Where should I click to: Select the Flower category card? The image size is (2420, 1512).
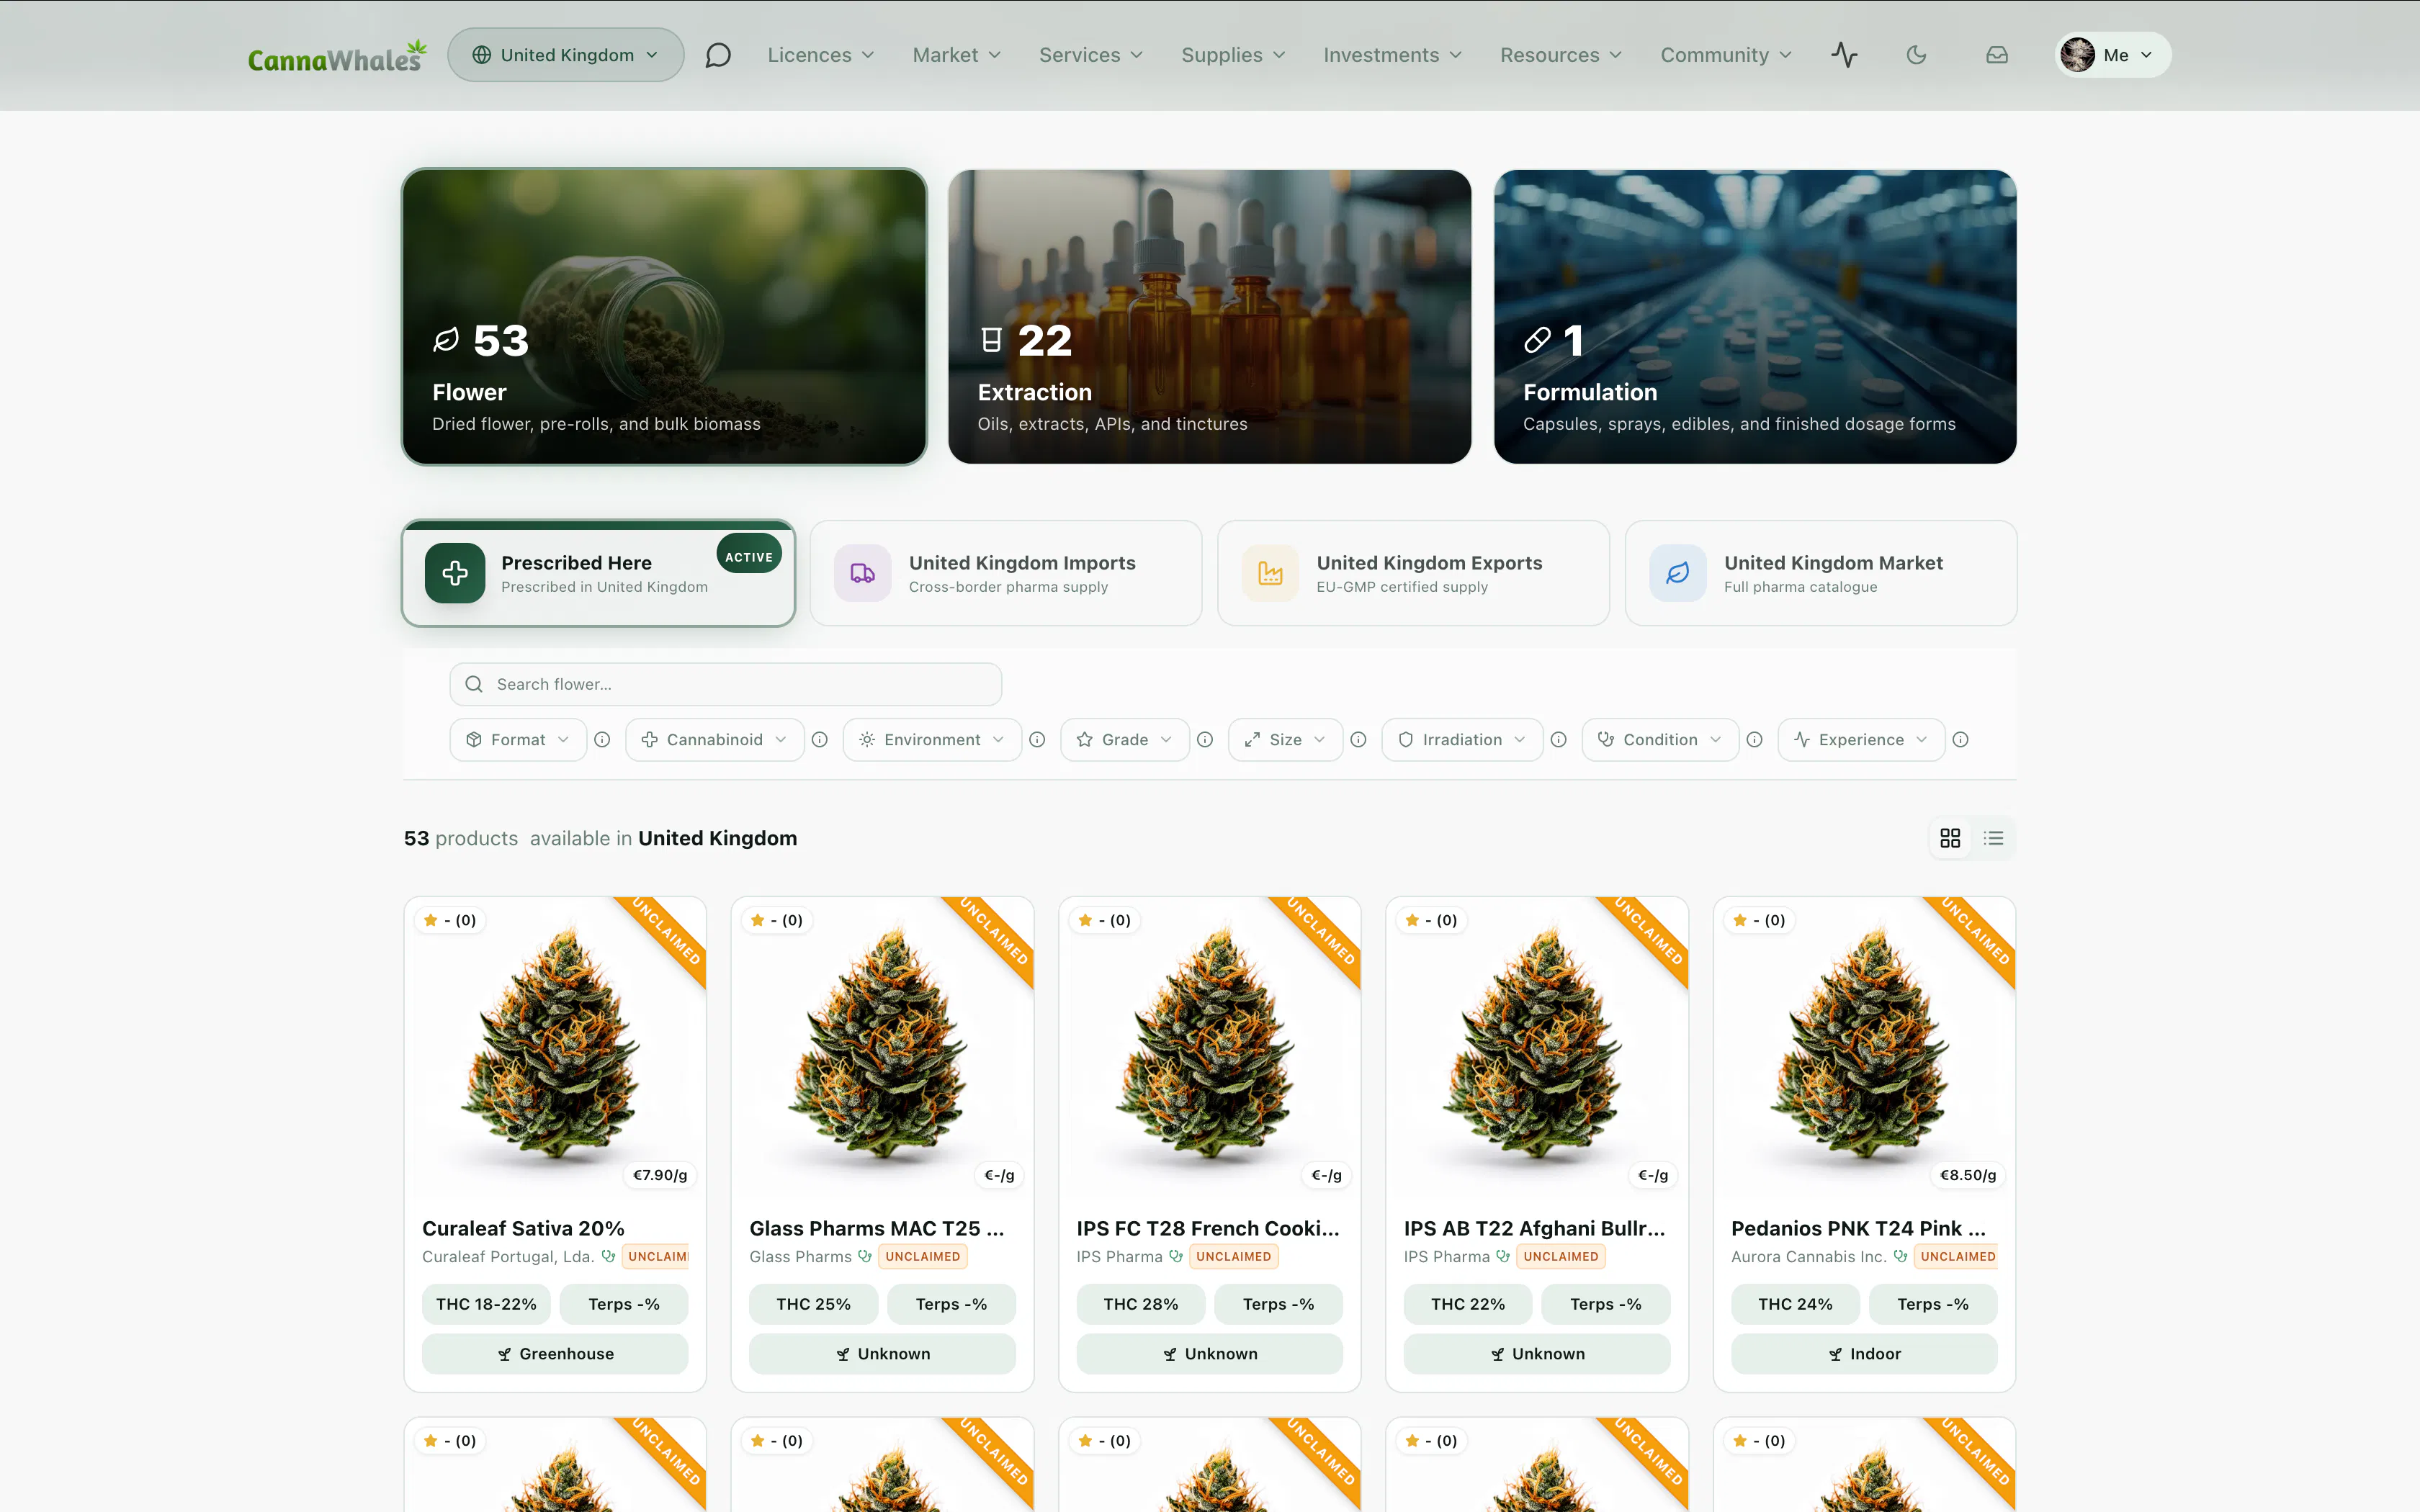pyautogui.click(x=664, y=316)
